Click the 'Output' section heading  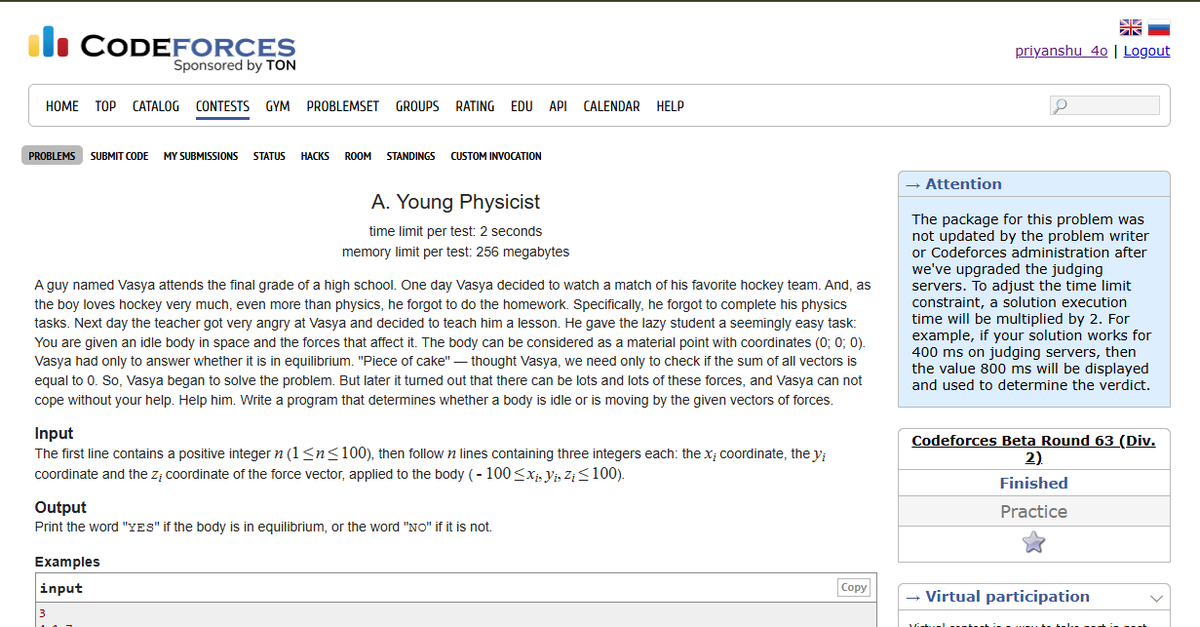pos(61,507)
